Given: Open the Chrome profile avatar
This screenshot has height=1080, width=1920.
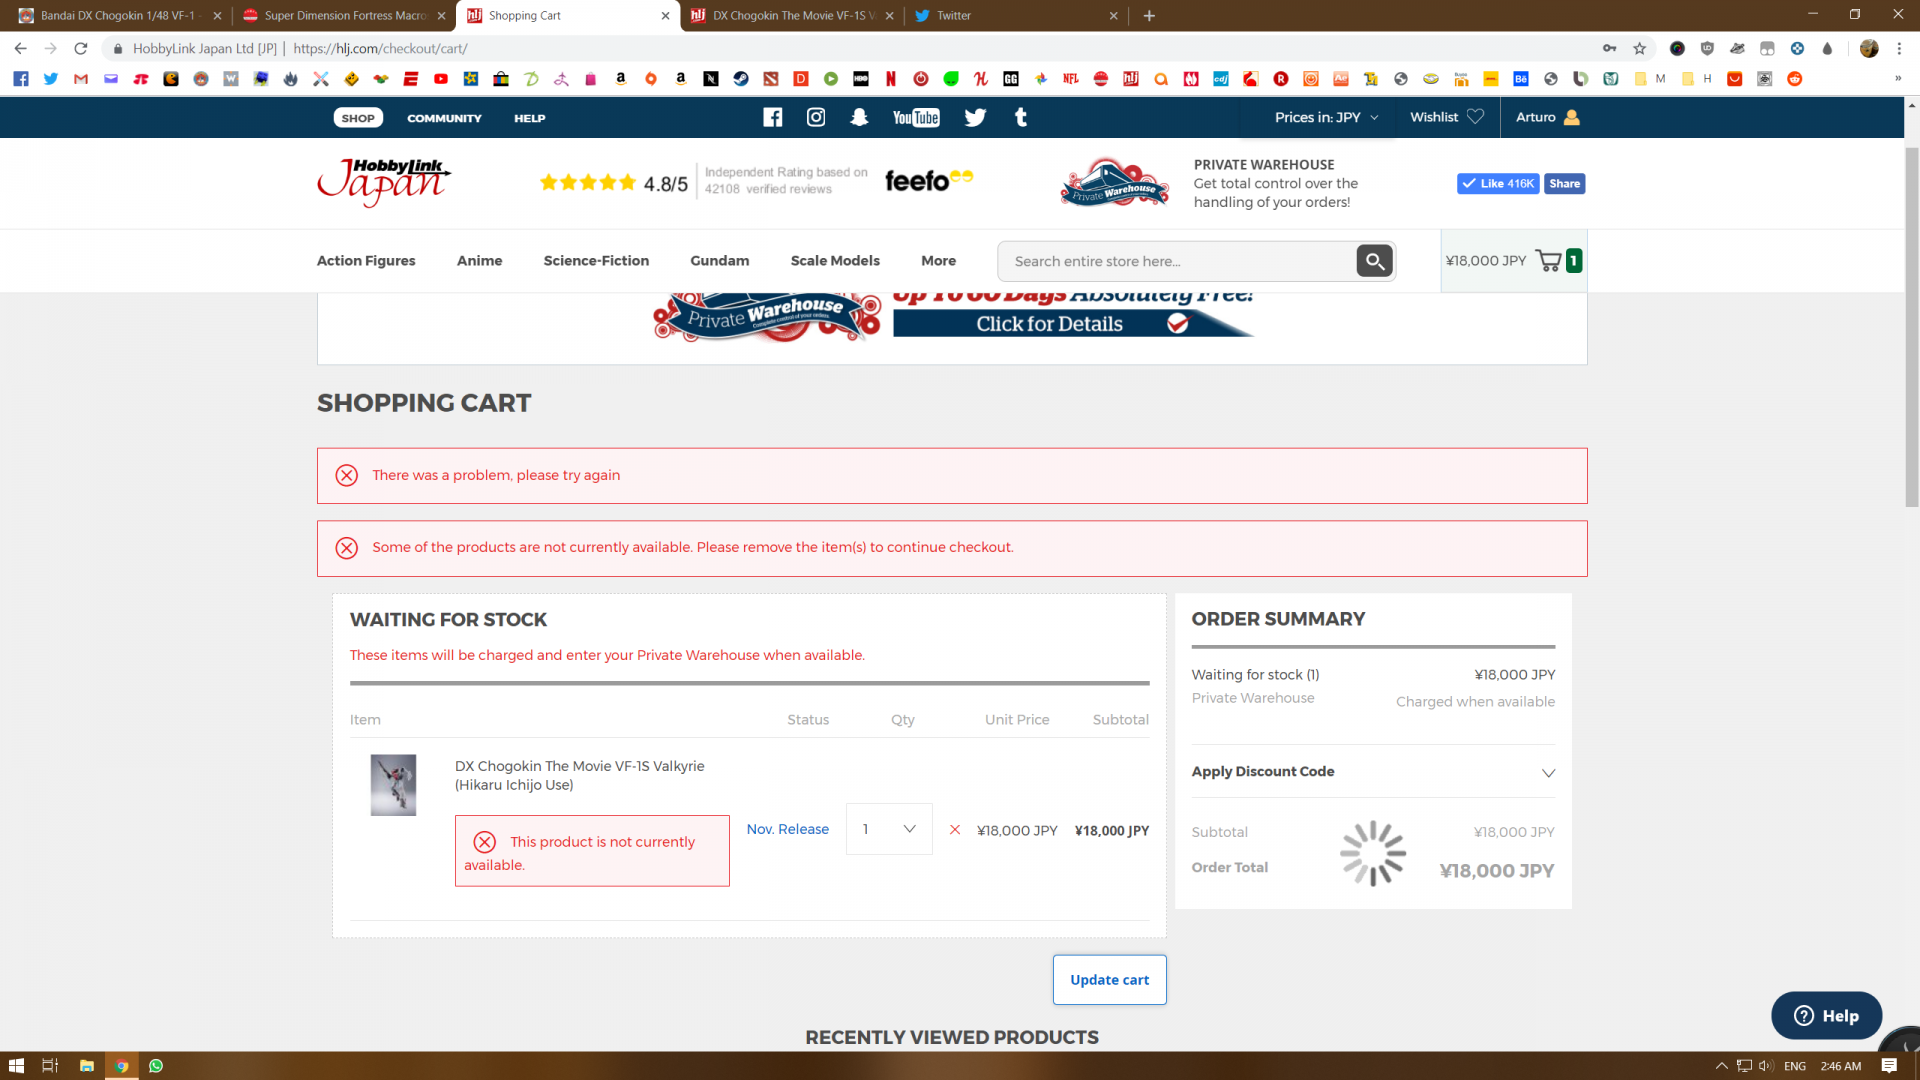Looking at the screenshot, I should [x=1869, y=48].
